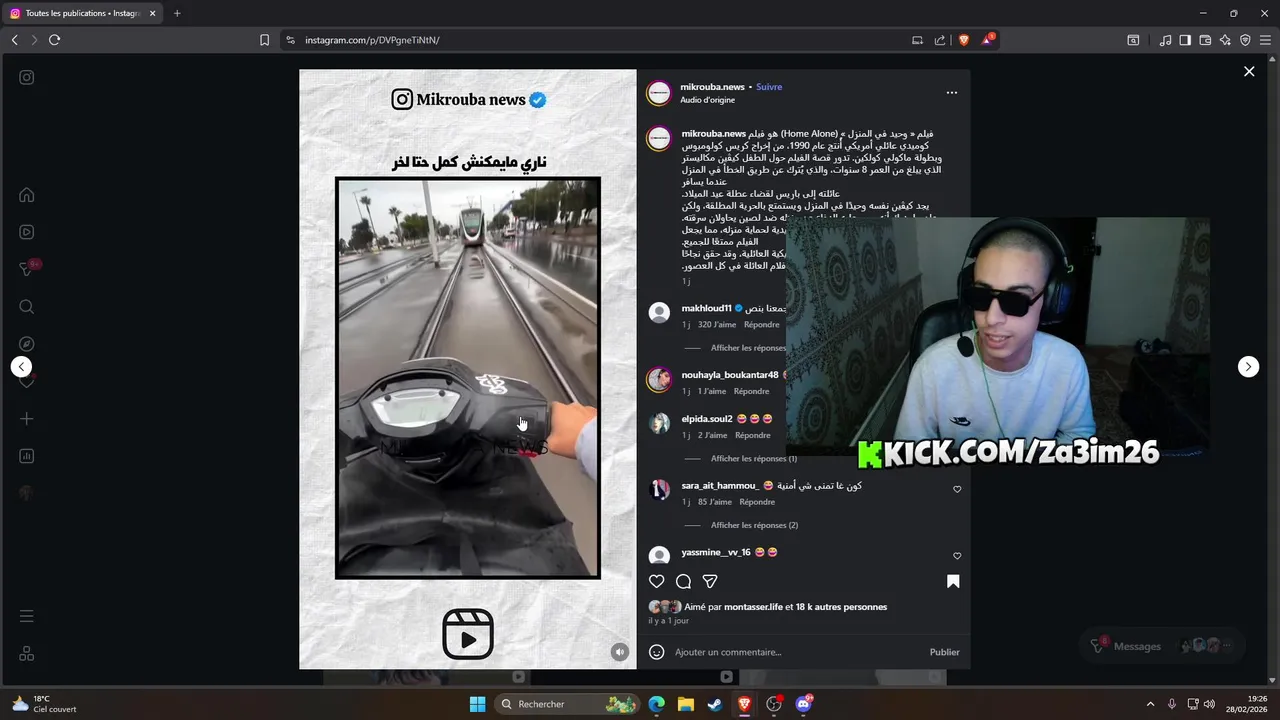Open Steam from the taskbar

tap(715, 704)
